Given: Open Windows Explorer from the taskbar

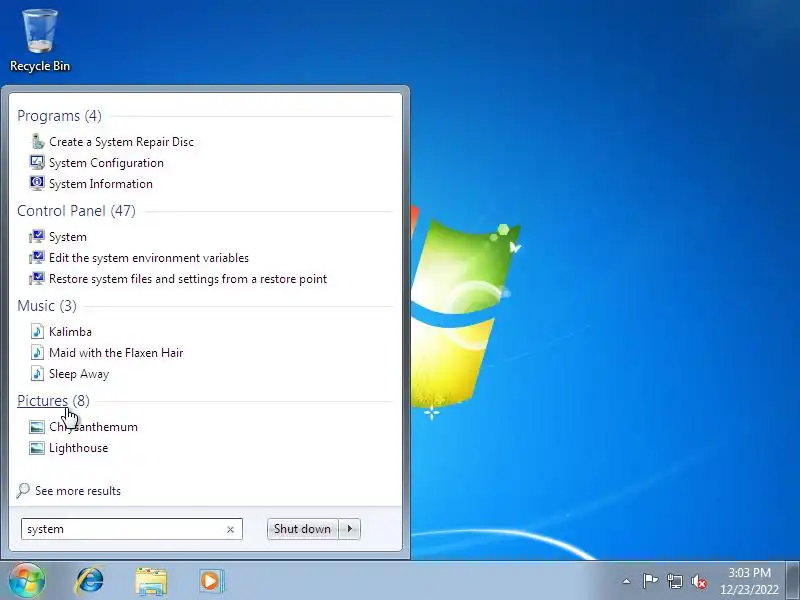Looking at the screenshot, I should 151,581.
